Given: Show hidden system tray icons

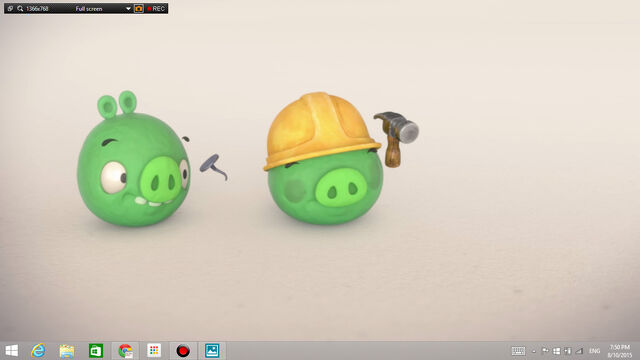Looking at the screenshot, I should coord(534,351).
